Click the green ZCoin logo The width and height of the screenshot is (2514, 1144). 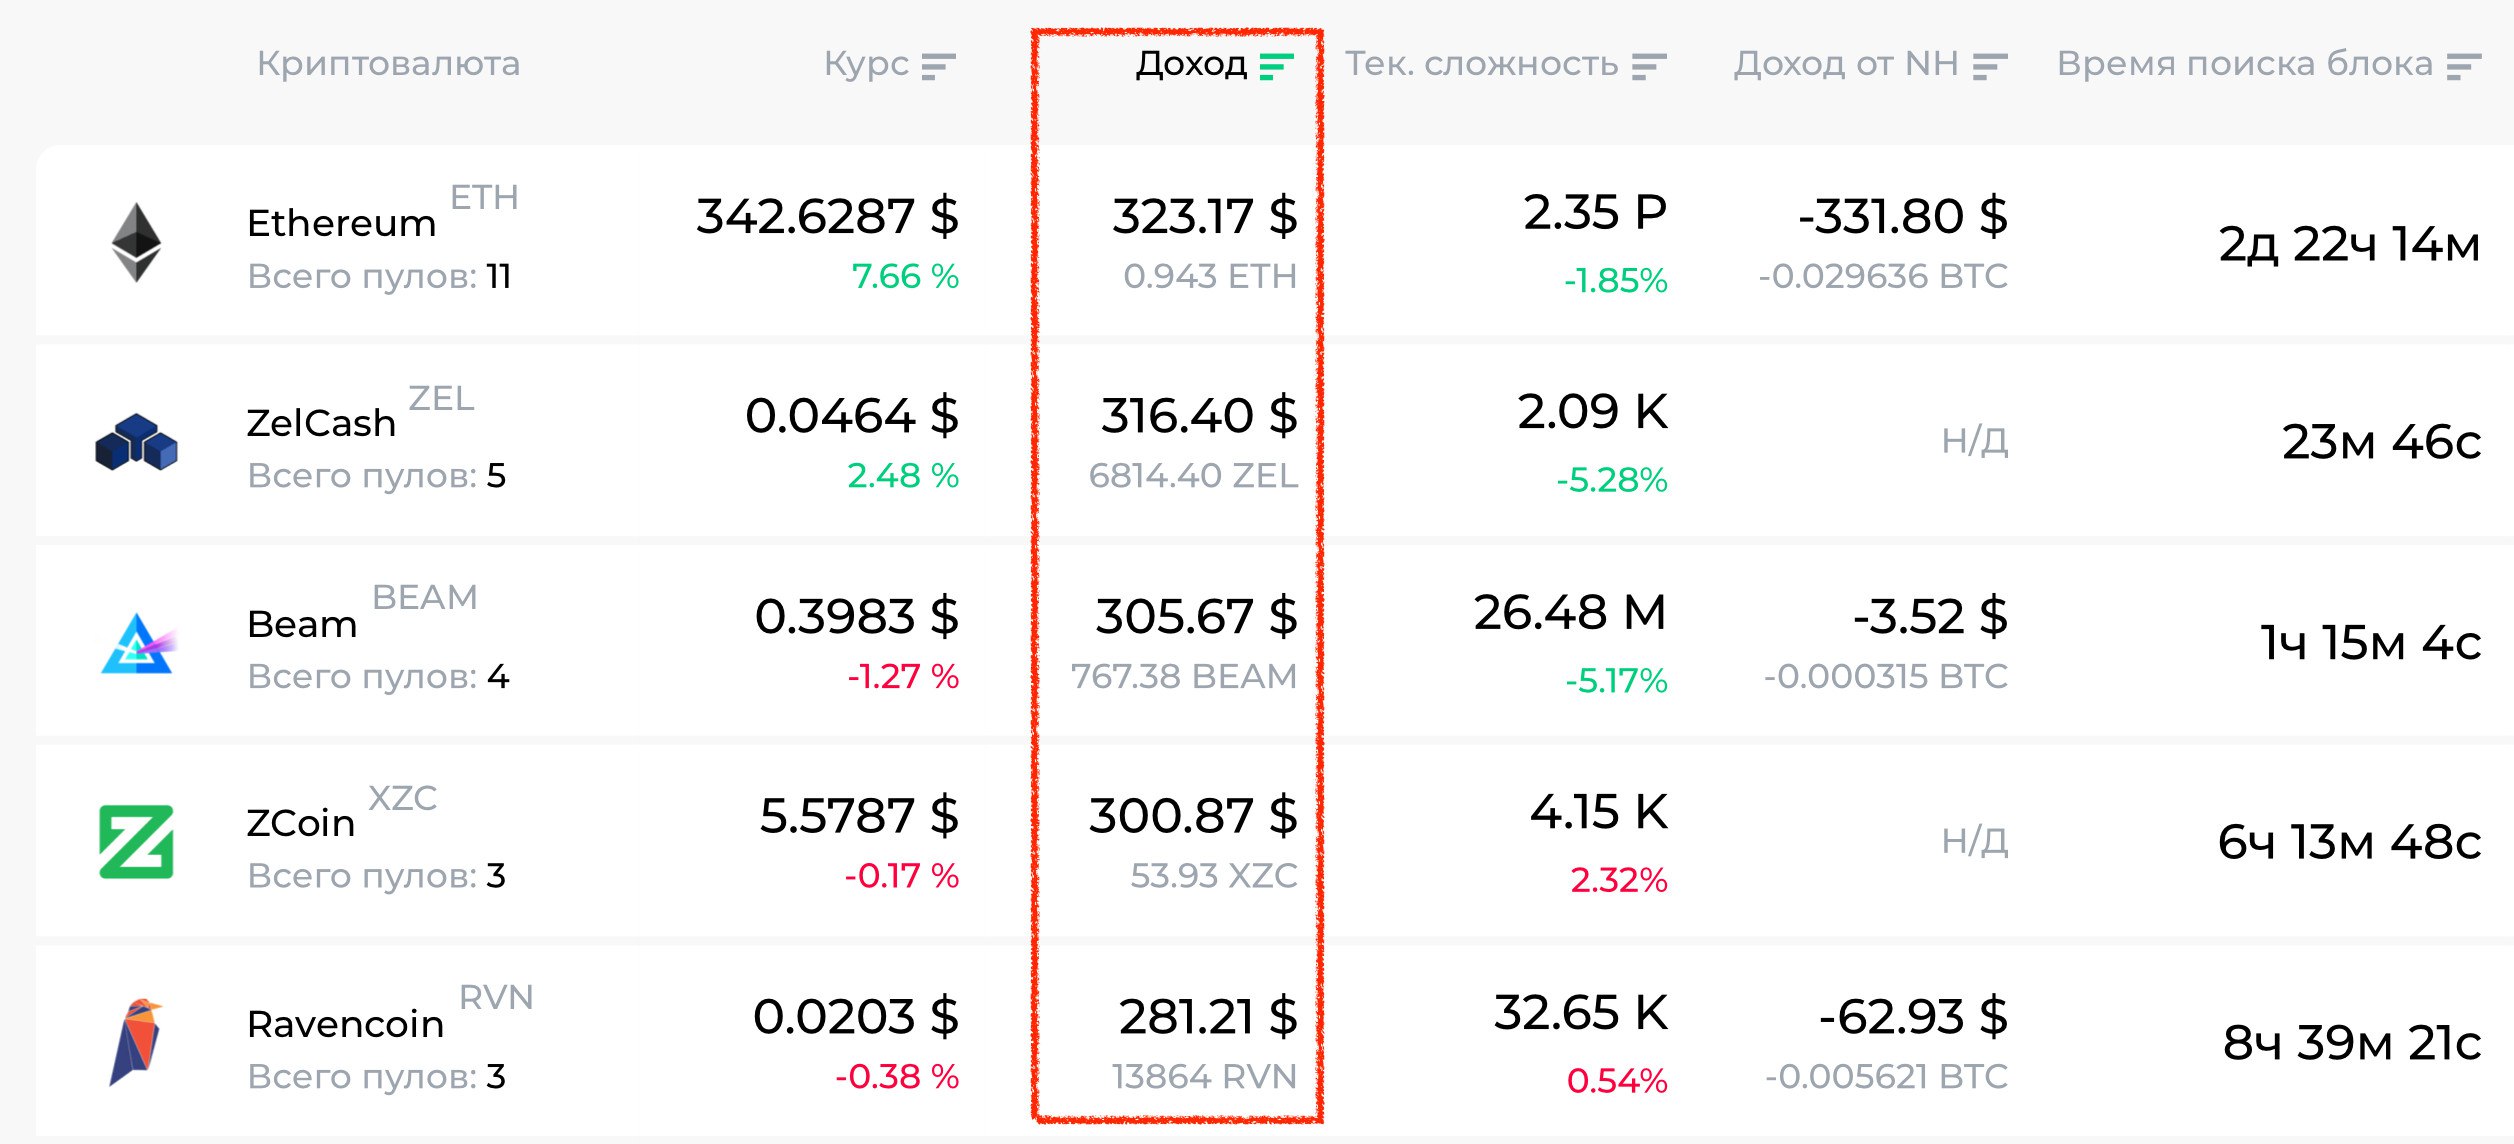pyautogui.click(x=136, y=842)
